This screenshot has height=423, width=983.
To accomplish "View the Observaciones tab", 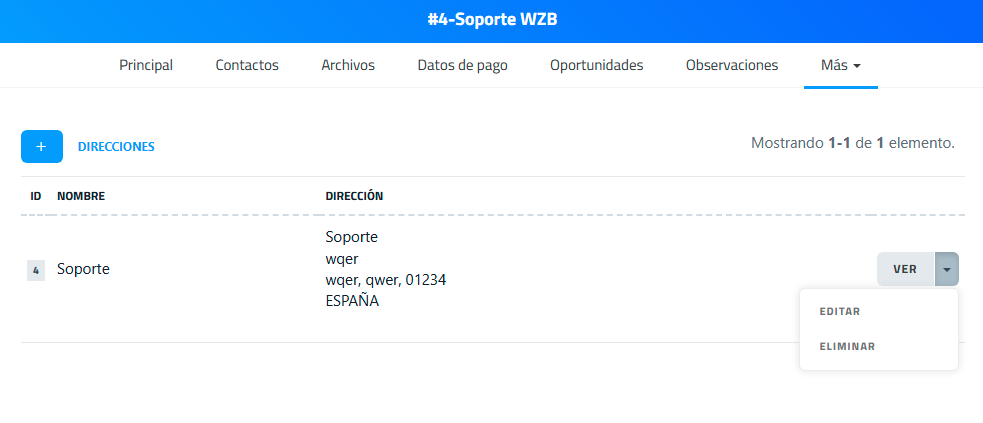I will [731, 65].
